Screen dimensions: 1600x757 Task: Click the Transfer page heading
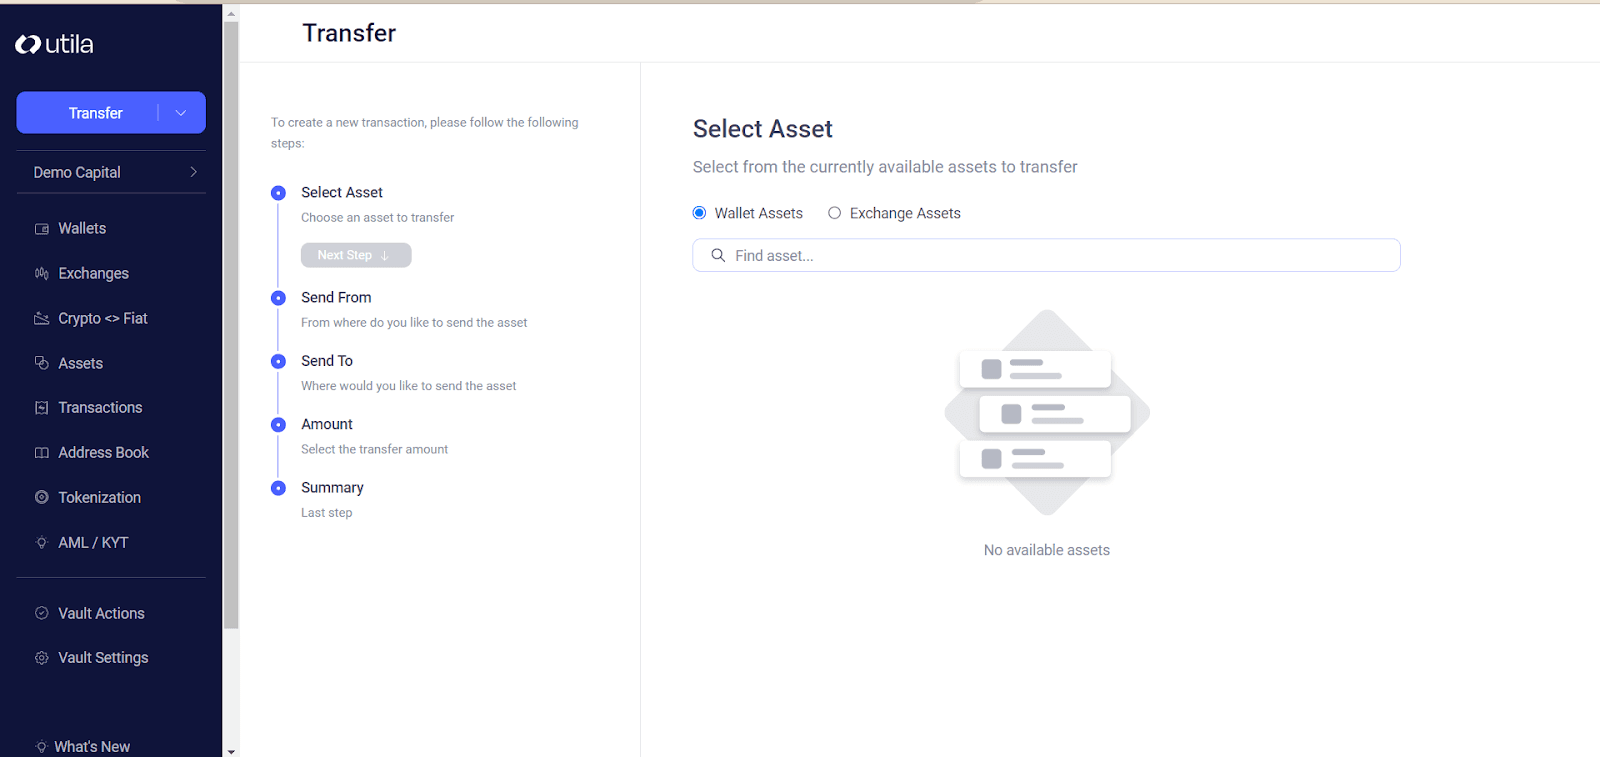[349, 33]
